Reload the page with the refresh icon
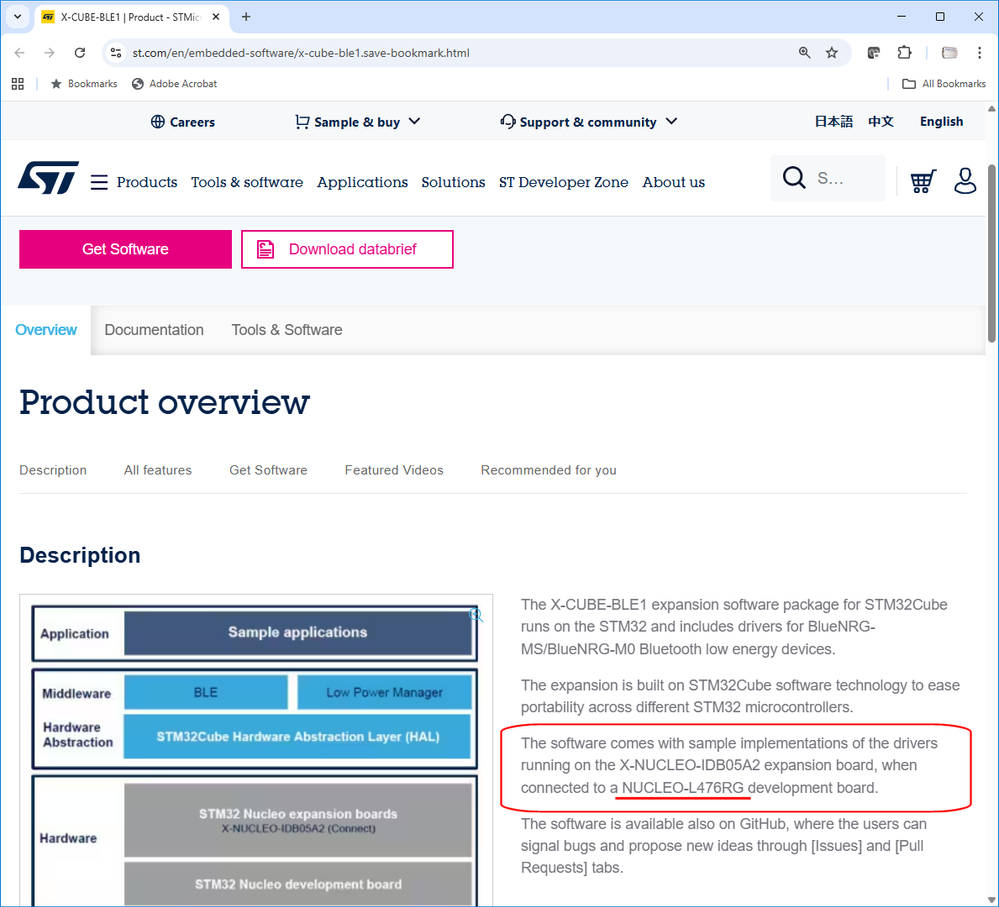Screen dimensions: 999x907 pos(80,53)
